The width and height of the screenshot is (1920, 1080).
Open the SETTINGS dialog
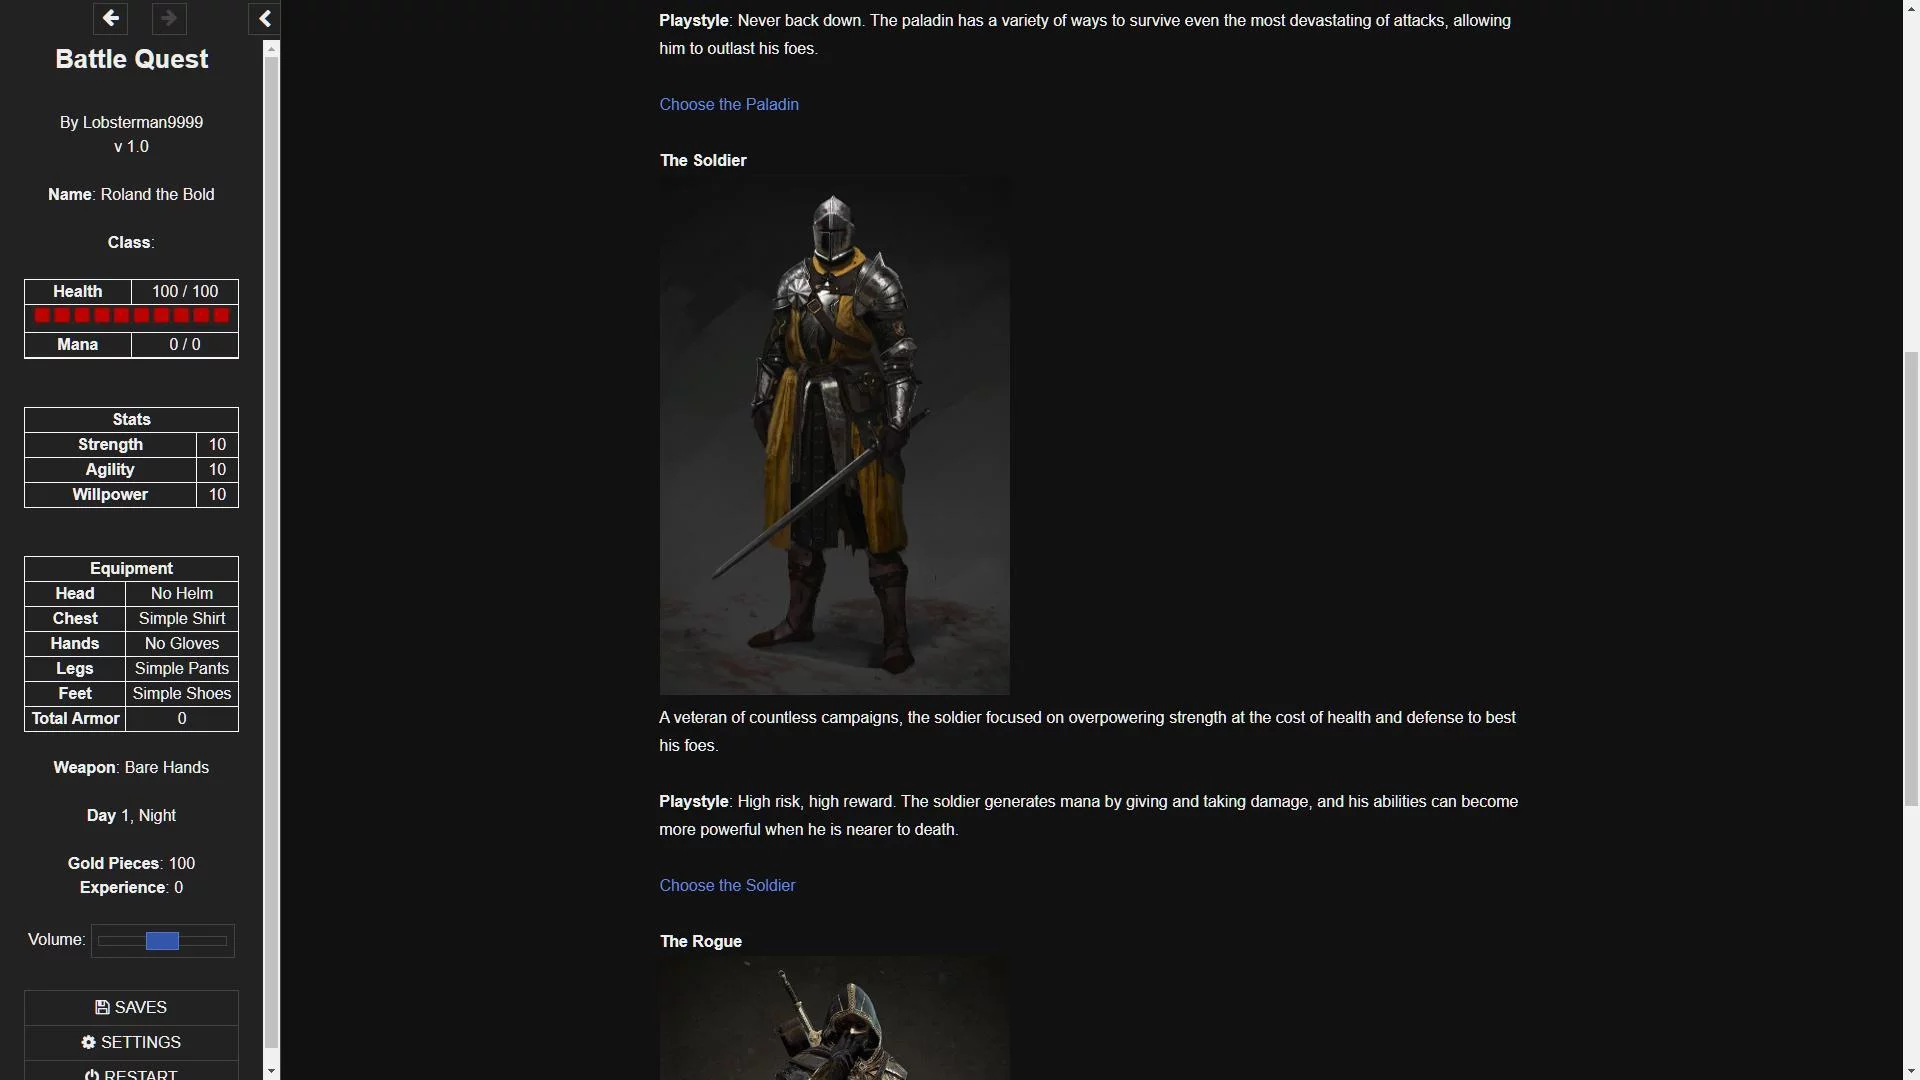(x=131, y=1042)
